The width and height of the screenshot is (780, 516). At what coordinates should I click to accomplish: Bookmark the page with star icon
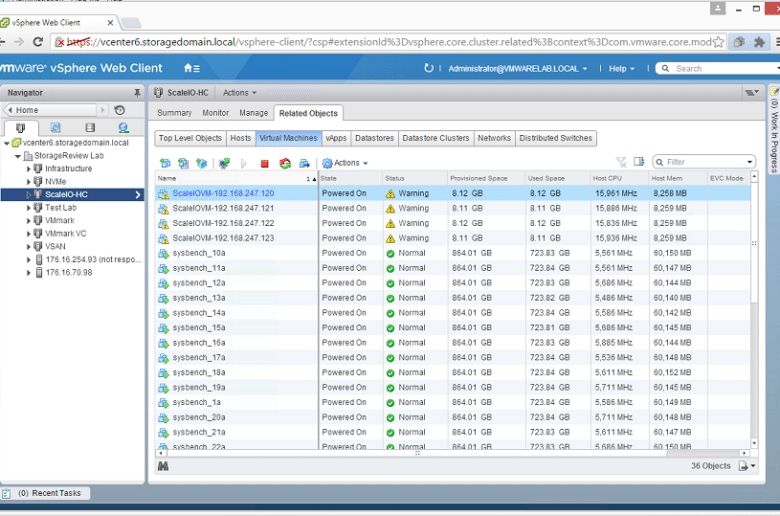click(718, 42)
